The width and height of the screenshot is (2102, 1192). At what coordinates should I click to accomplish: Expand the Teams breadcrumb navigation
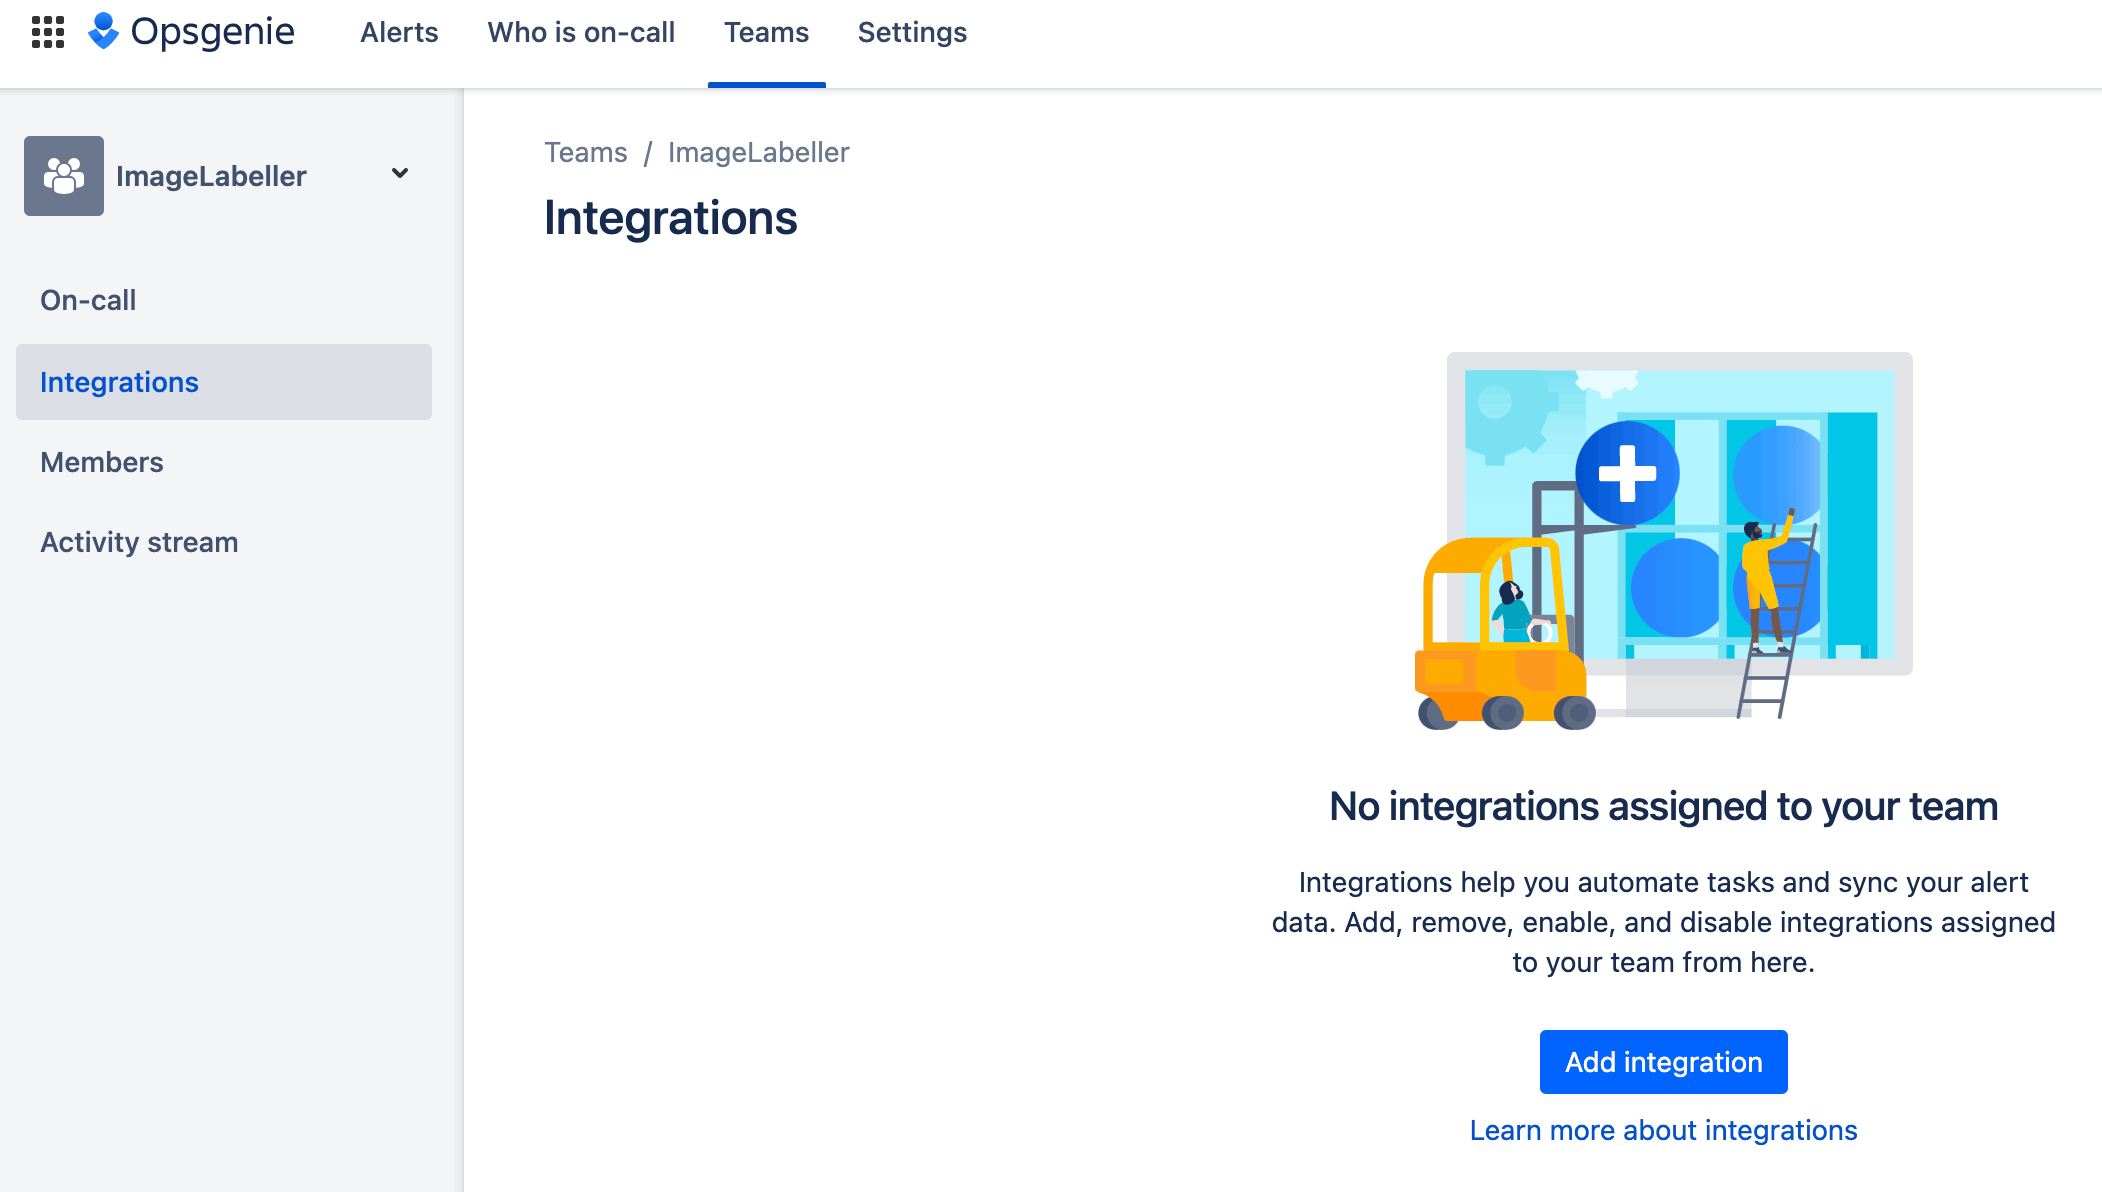click(x=585, y=152)
